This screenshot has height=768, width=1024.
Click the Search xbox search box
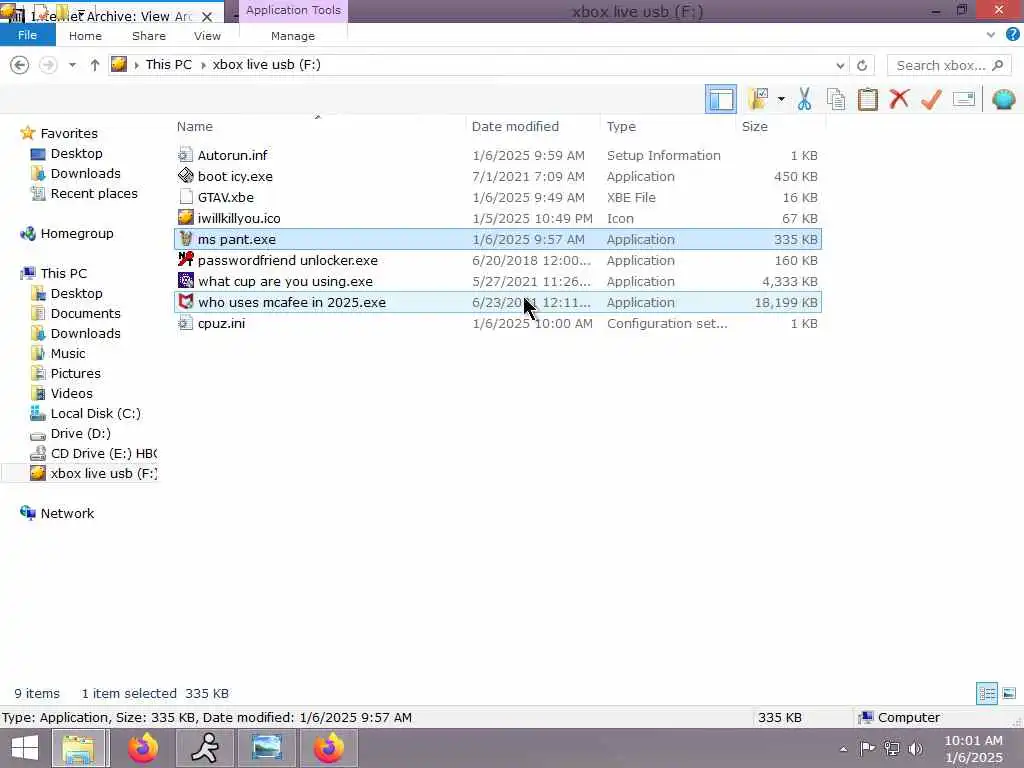[949, 65]
